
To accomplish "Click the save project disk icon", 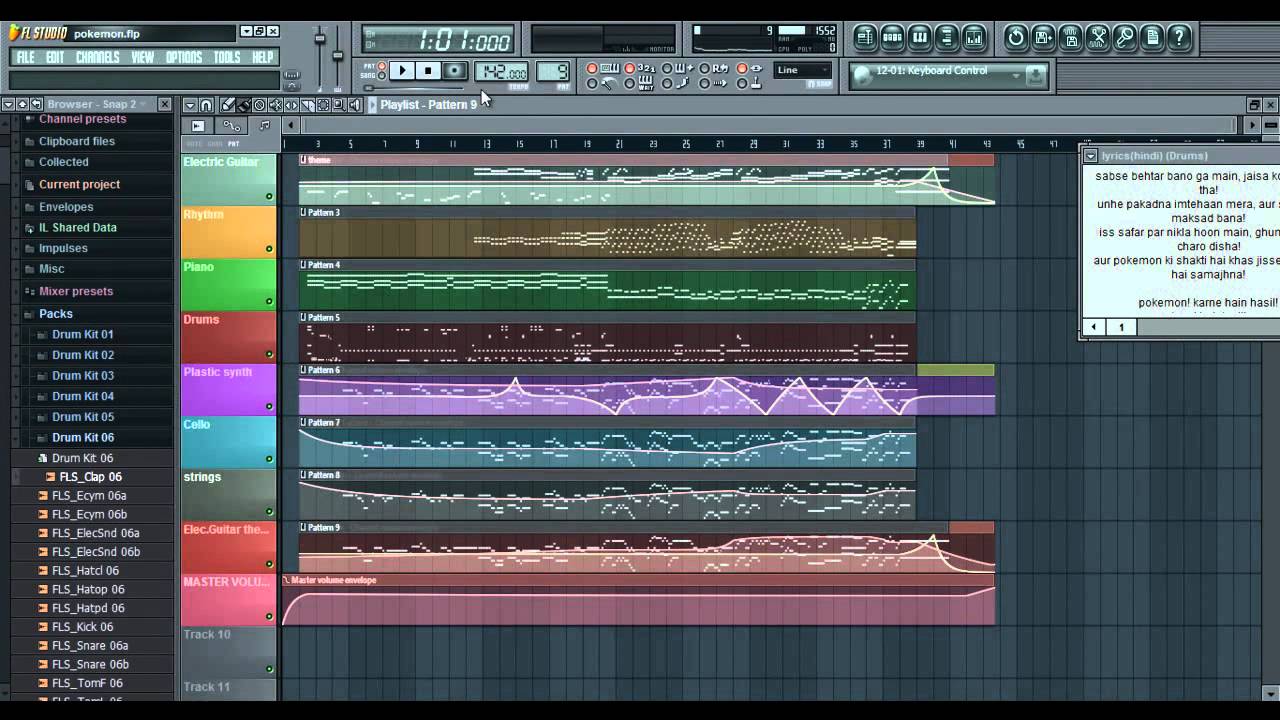I will (1043, 38).
